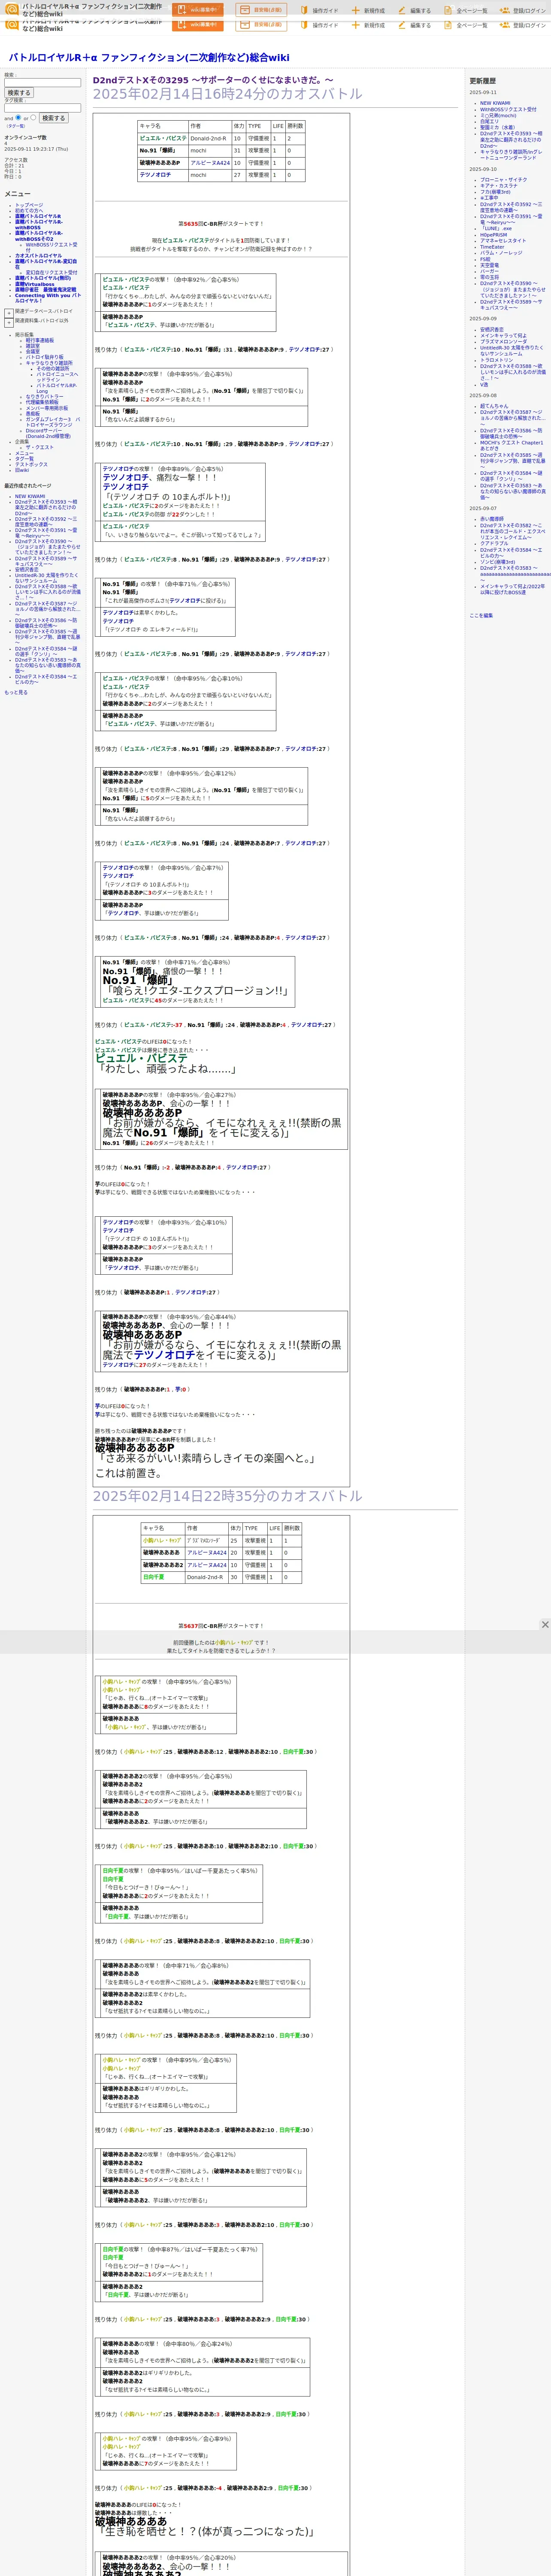Open 安栖沢香恋 in 最近作成されたページ list
The height and width of the screenshot is (2576, 551).
[27, 570]
